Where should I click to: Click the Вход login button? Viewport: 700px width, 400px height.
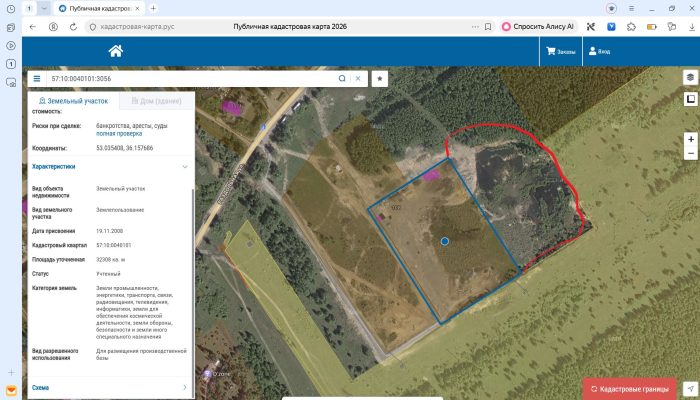(599, 51)
